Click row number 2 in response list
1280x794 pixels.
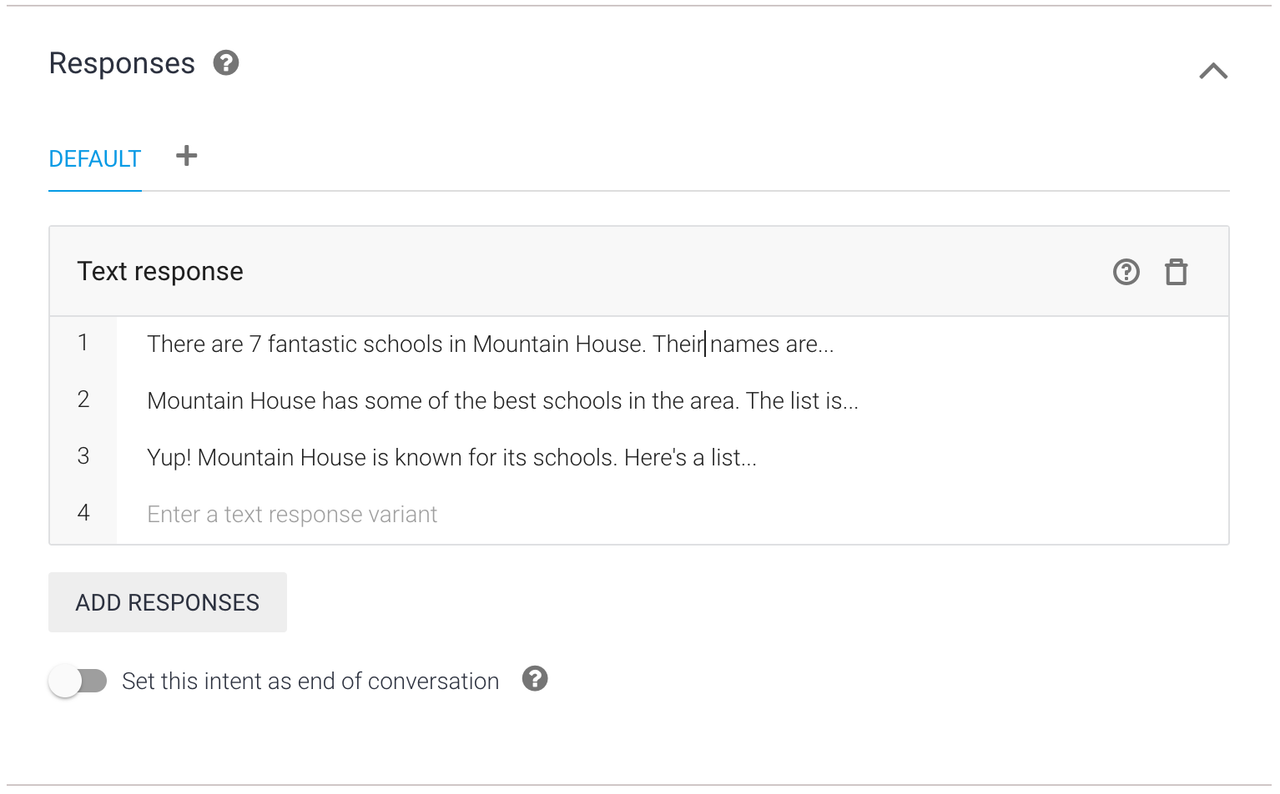click(x=83, y=400)
